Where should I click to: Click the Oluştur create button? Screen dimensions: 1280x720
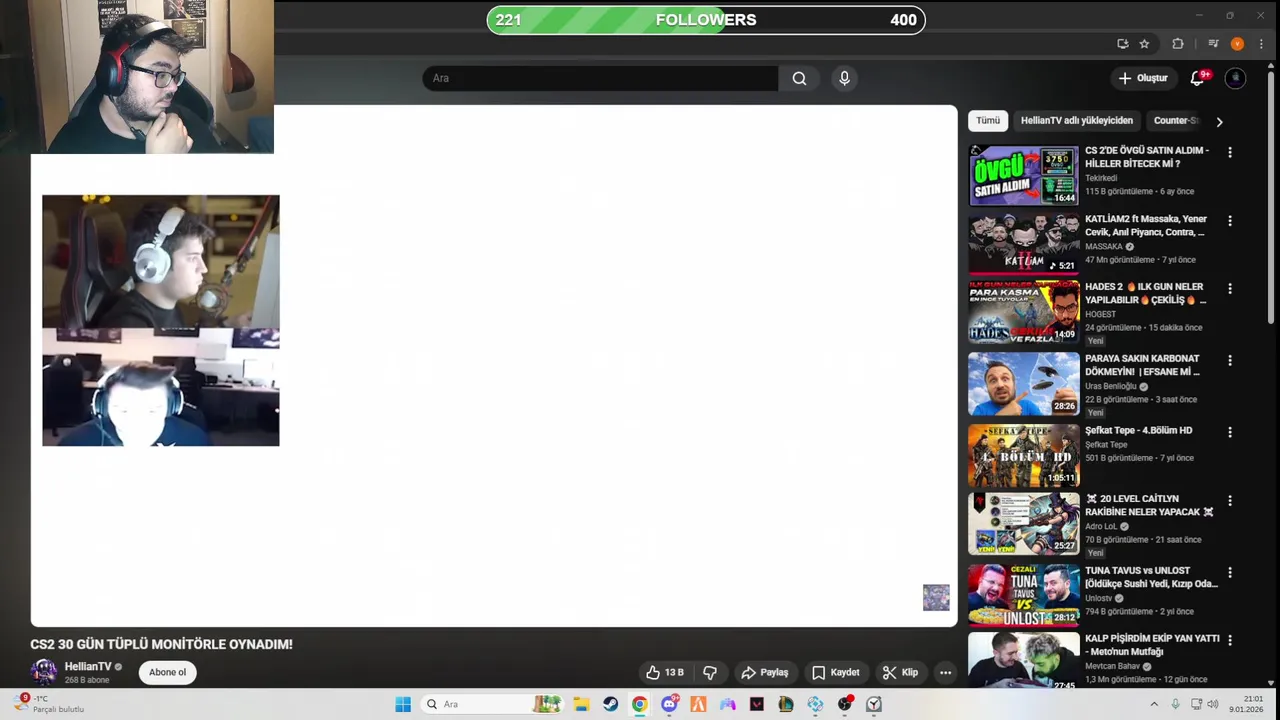tap(1143, 78)
